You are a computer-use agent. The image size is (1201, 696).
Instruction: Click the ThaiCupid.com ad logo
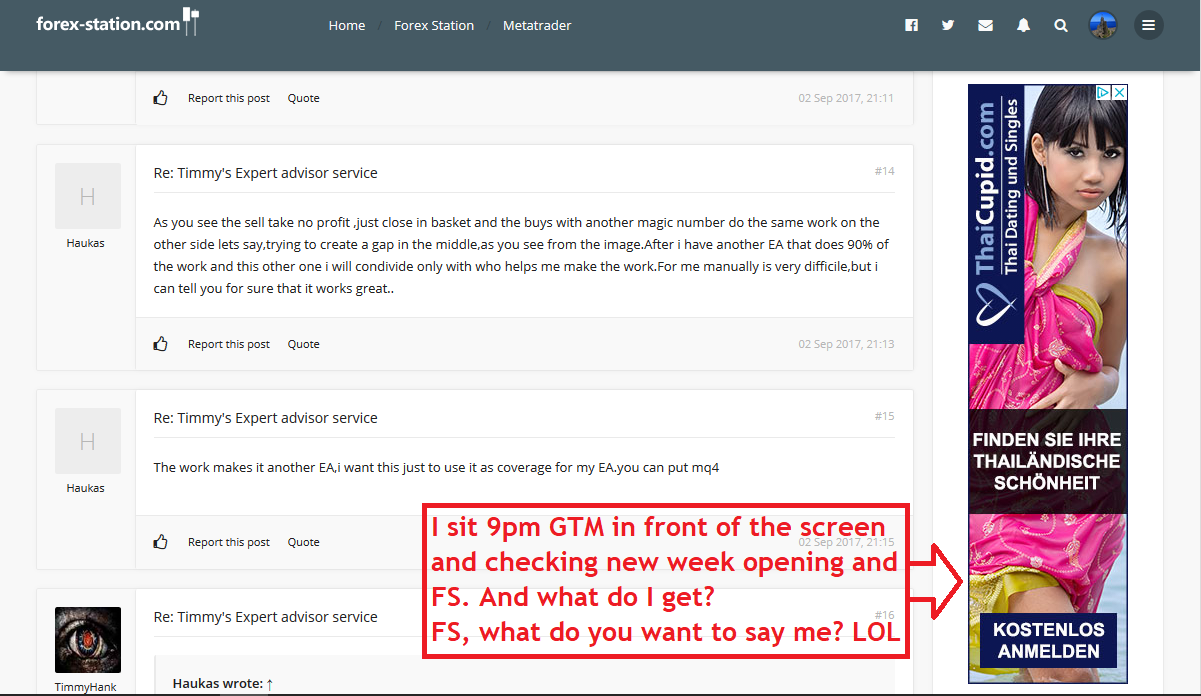996,216
